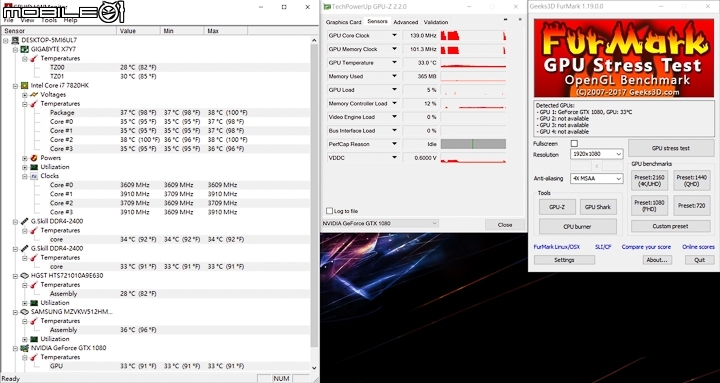720x383 pixels.
Task: Open the GPU Memory Clock sensor dropdown
Action: pyautogui.click(x=394, y=49)
